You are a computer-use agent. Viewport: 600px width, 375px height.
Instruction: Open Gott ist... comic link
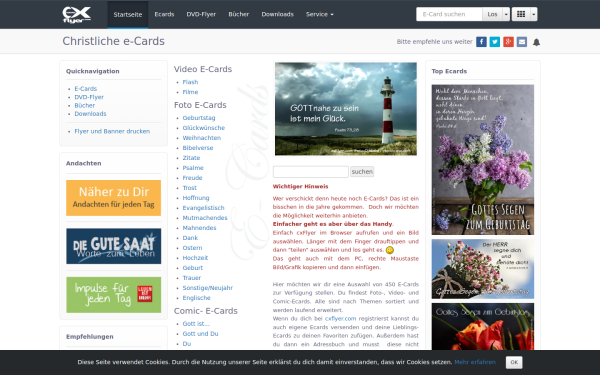[196, 324]
